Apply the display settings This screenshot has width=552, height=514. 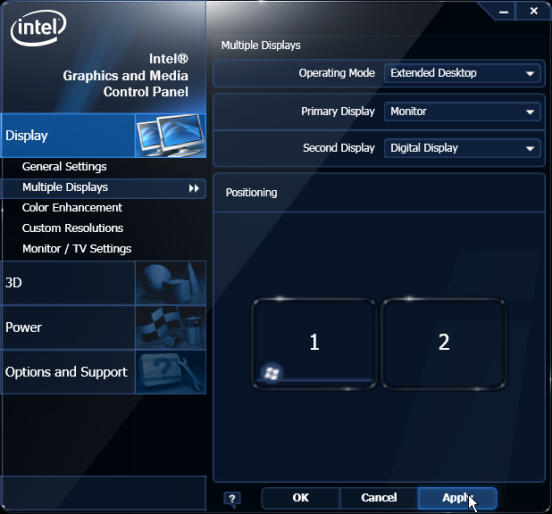pyautogui.click(x=457, y=498)
